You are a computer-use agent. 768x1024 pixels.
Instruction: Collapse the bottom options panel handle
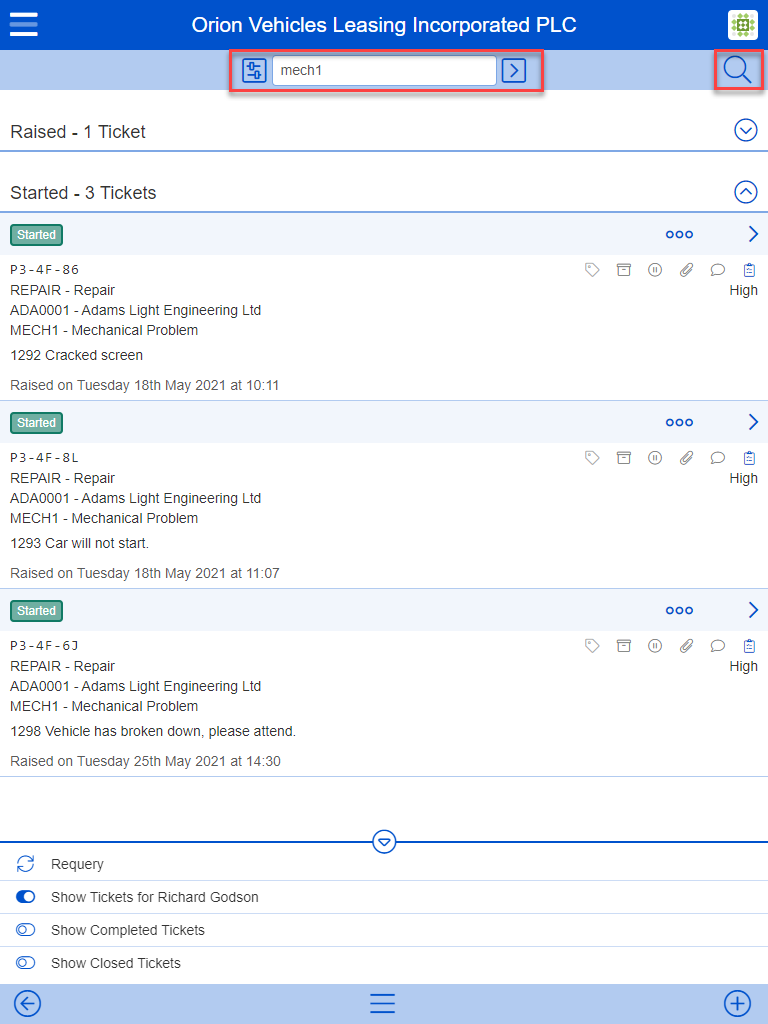click(384, 842)
